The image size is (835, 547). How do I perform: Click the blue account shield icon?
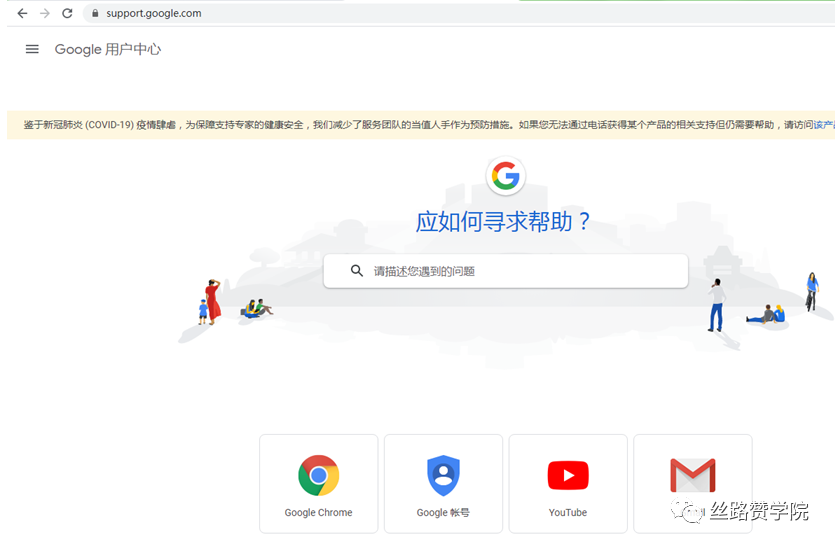443,475
